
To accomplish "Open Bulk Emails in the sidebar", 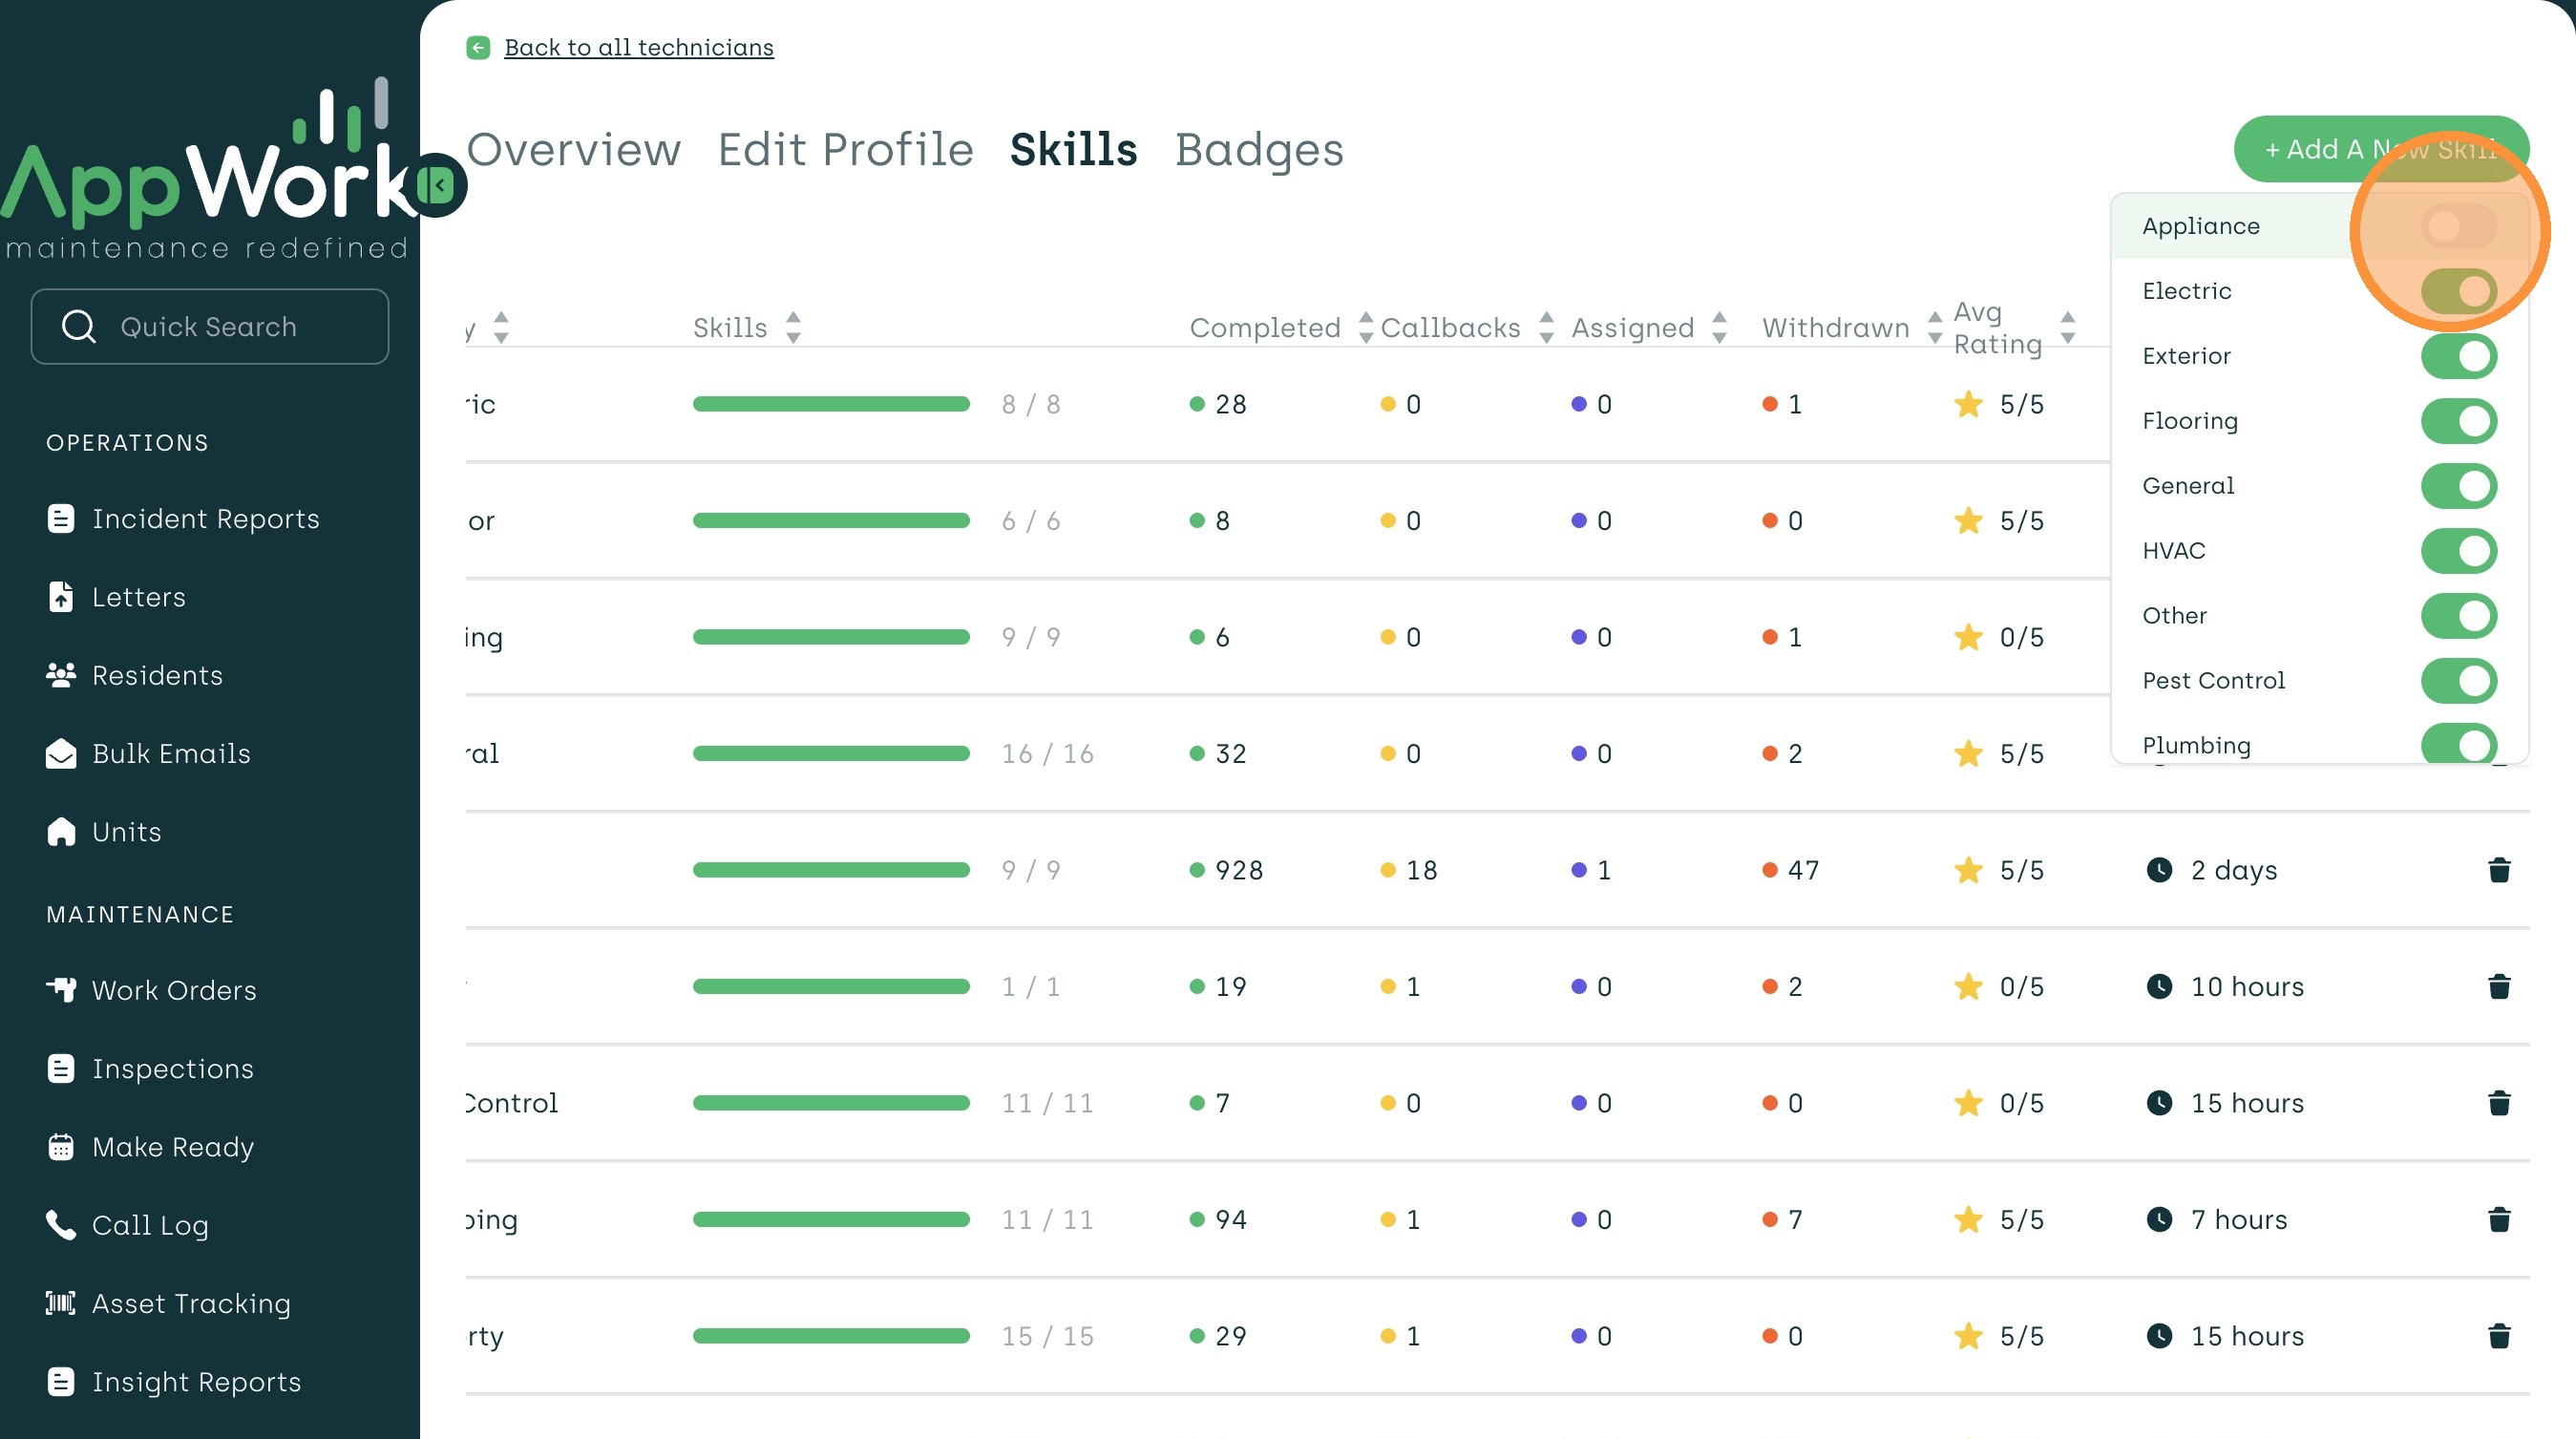I will pos(171,754).
